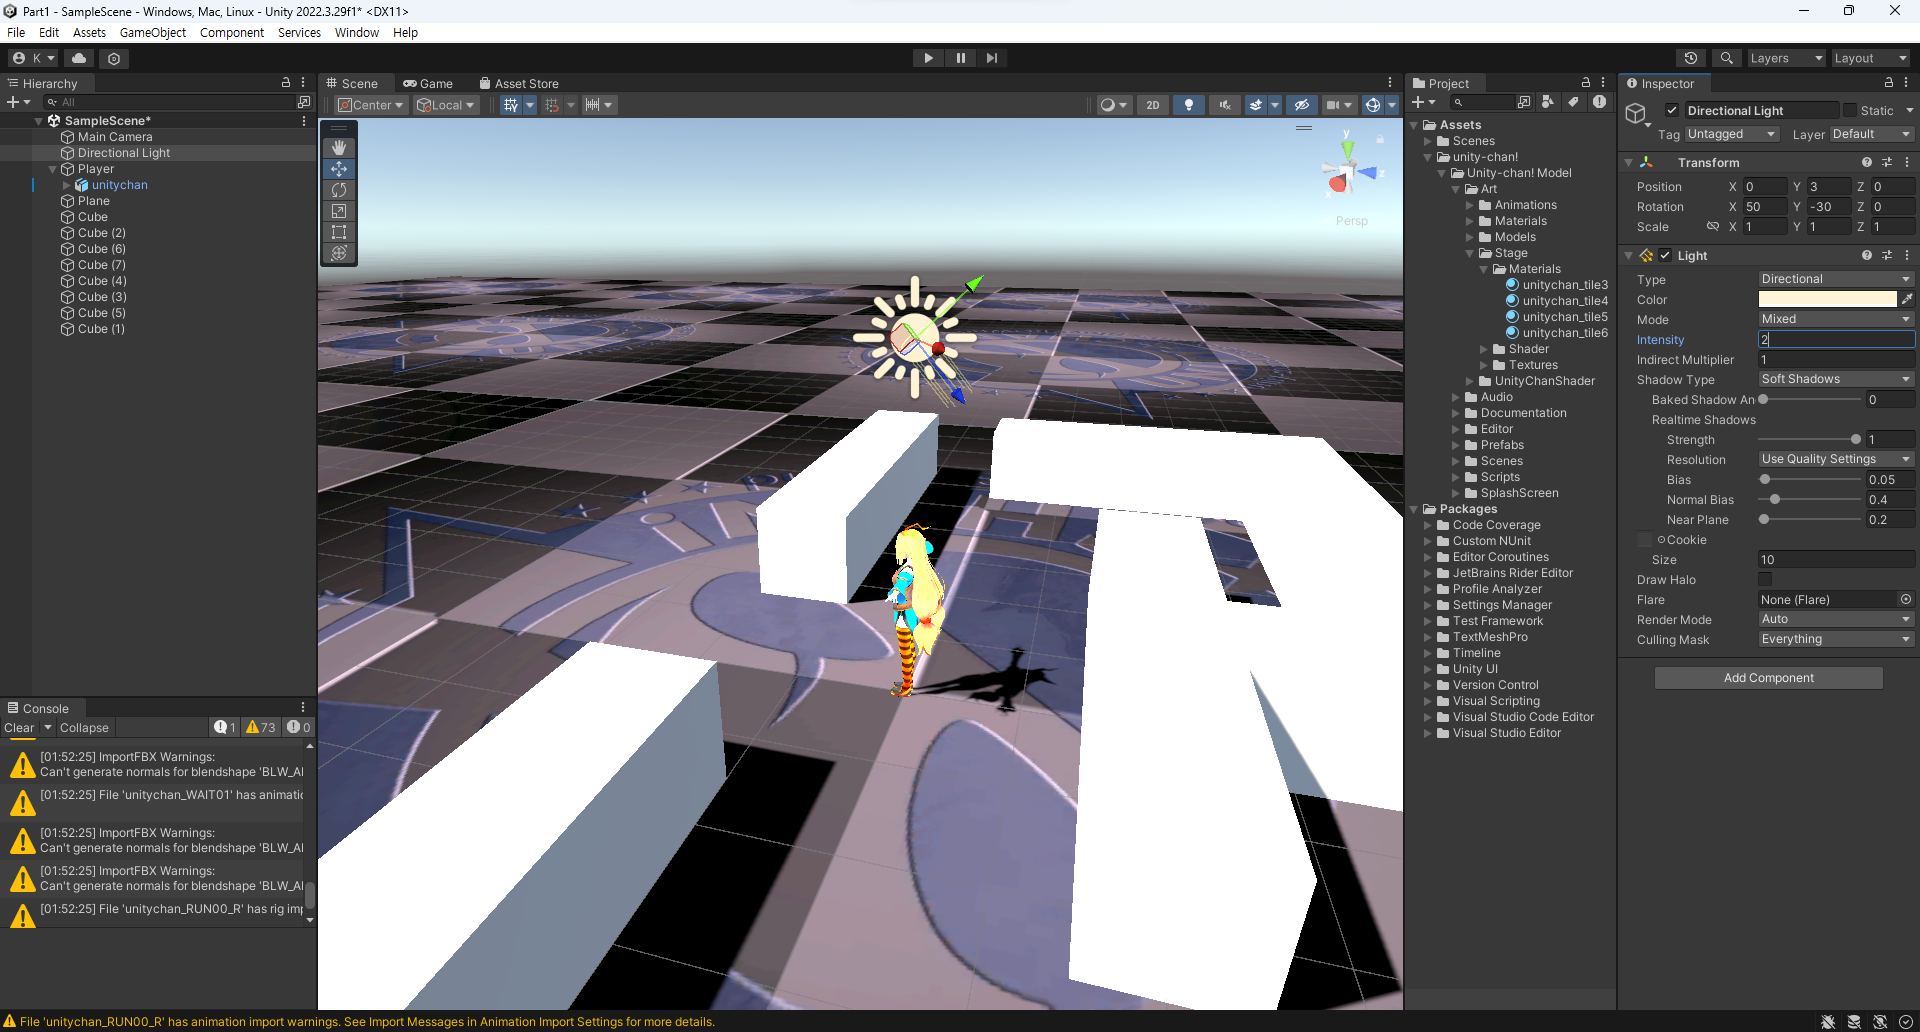Toggle Console warnings filter showing 73
Screen dimensions: 1920x1032
coord(261,728)
